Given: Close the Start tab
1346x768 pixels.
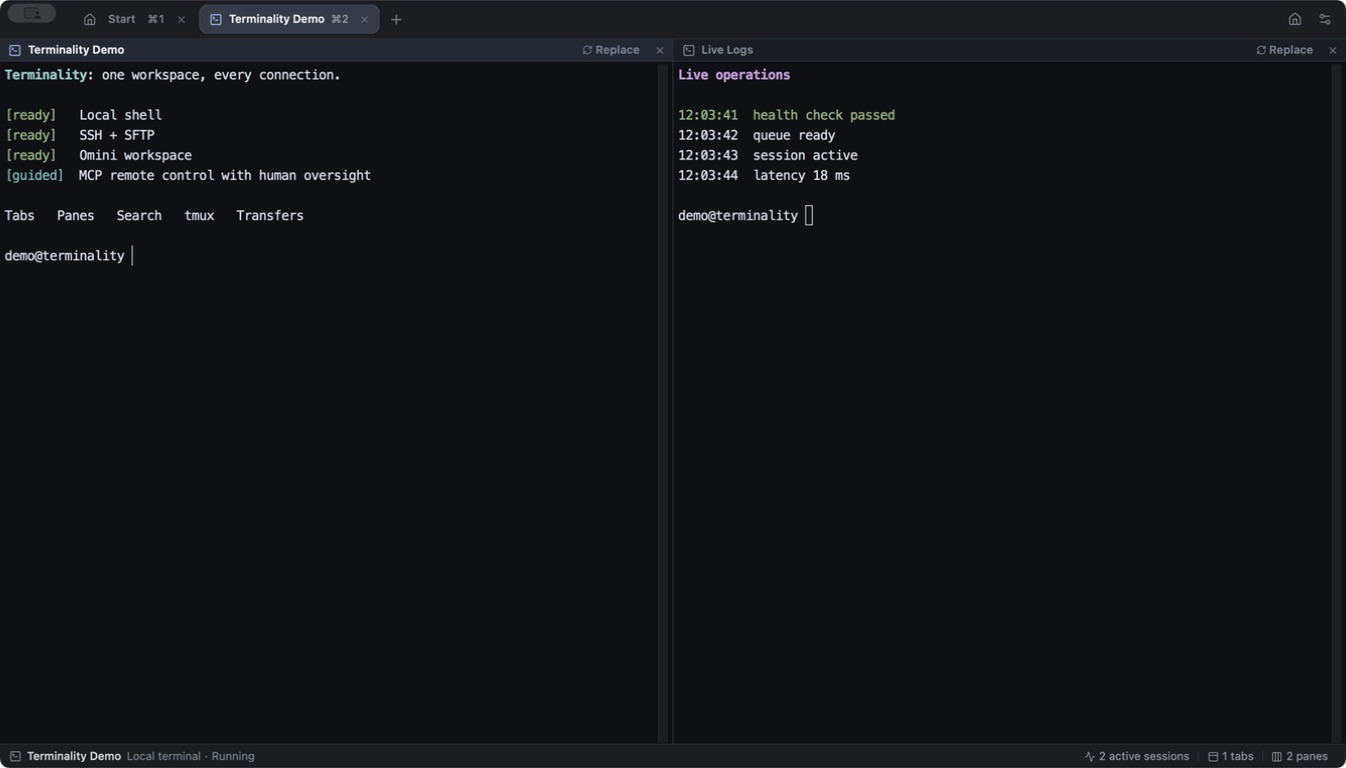Looking at the screenshot, I should point(181,19).
